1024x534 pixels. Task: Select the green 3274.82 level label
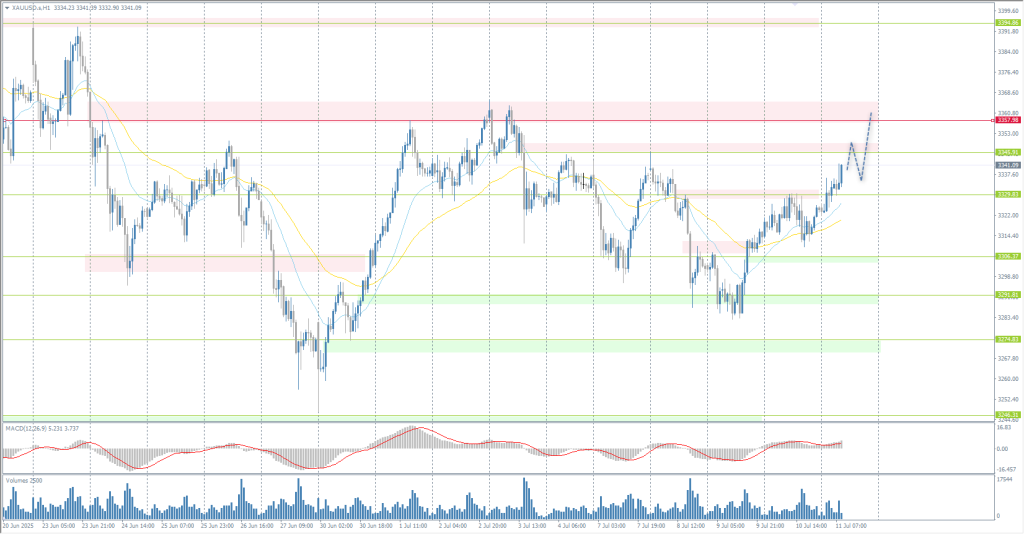1007,339
